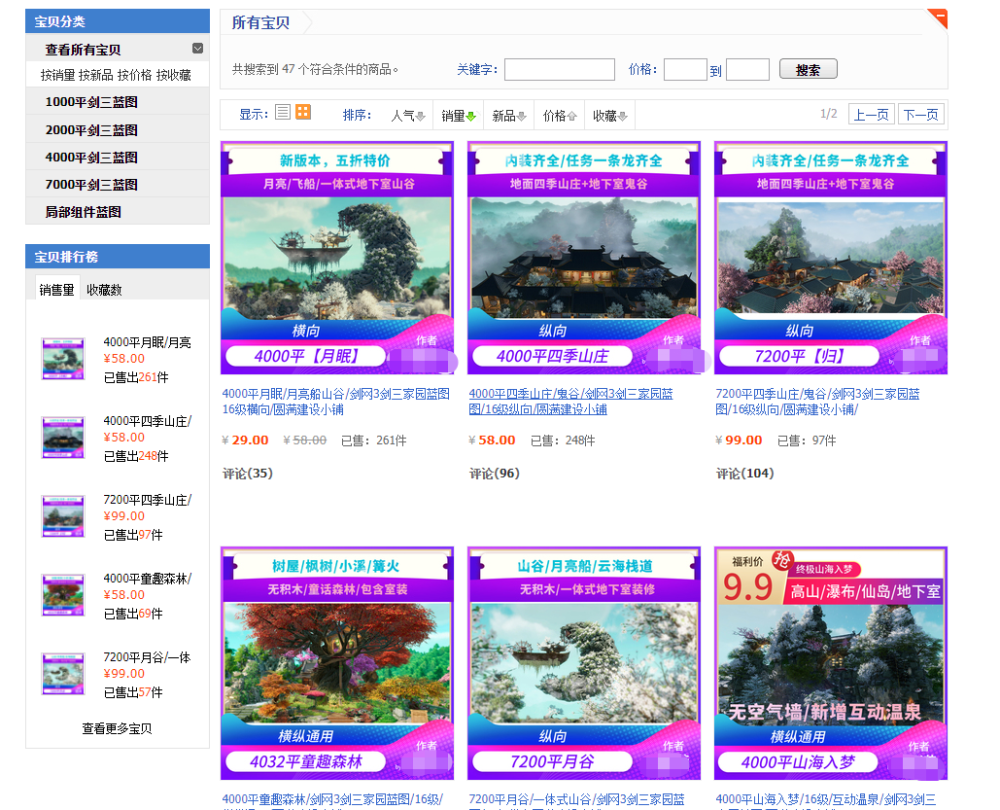Sort products by 价格 up arrow
This screenshot has width=1000, height=810.
coord(572,116)
